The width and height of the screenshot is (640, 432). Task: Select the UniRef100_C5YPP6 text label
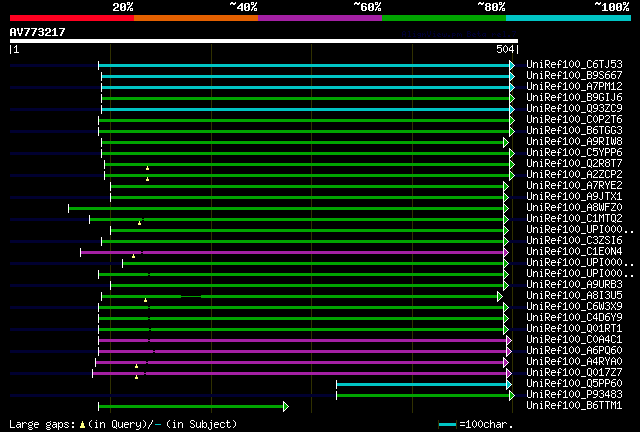[x=574, y=153]
